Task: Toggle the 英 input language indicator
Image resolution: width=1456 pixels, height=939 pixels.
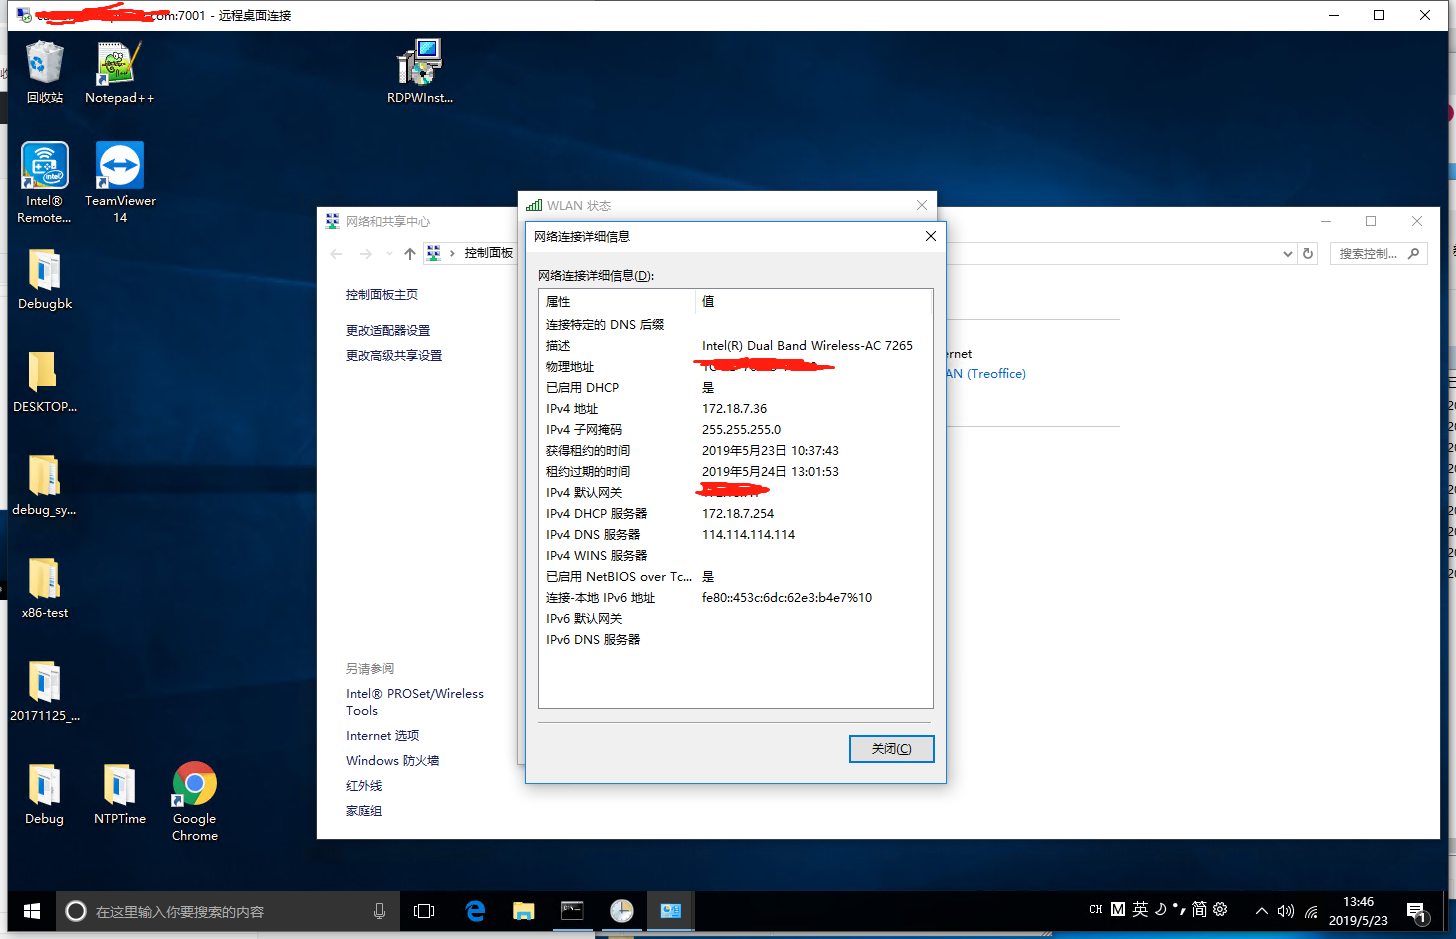Action: [x=1140, y=909]
